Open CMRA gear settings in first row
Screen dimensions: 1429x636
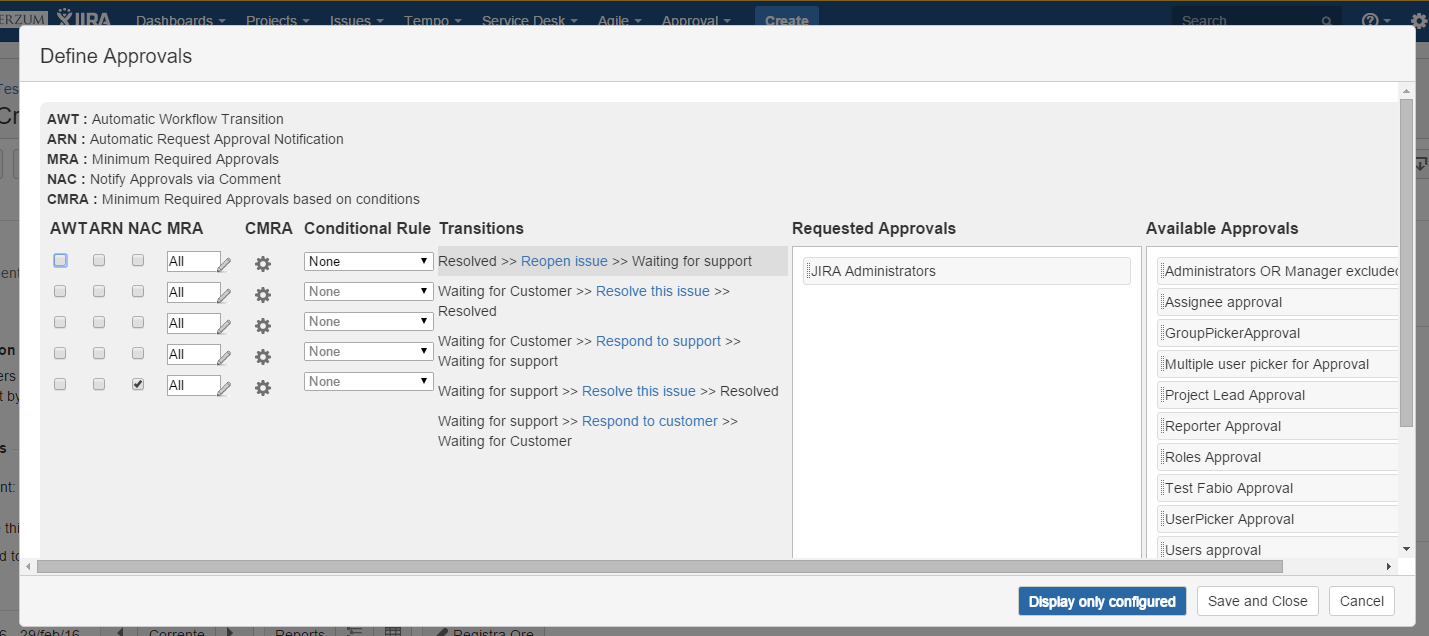pyautogui.click(x=263, y=264)
